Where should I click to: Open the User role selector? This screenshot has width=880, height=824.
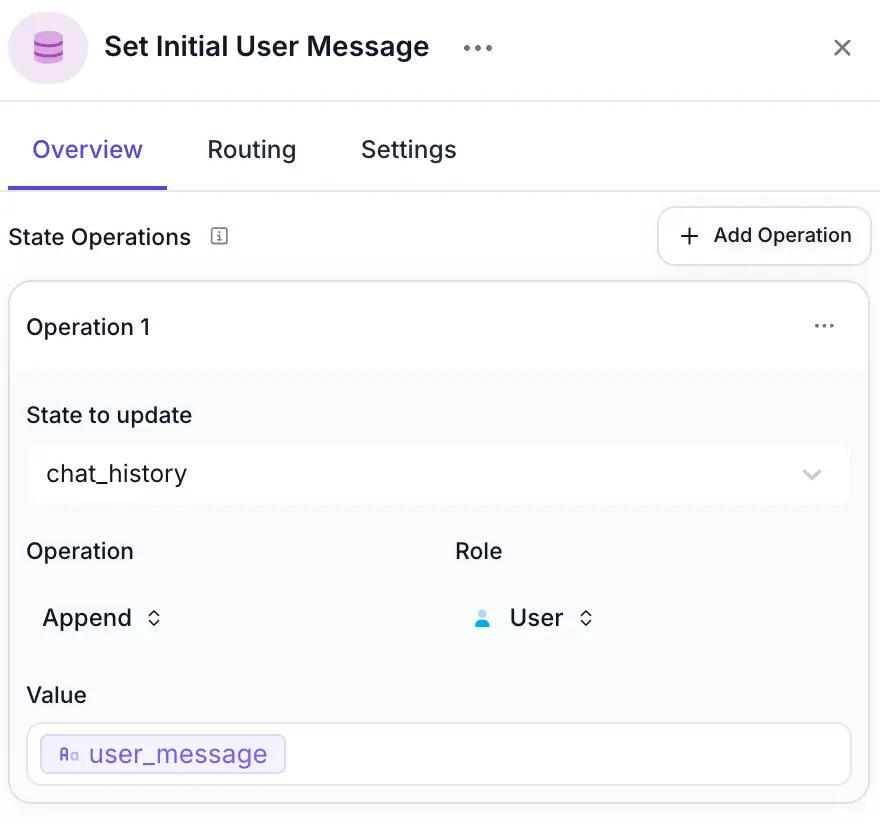click(533, 618)
